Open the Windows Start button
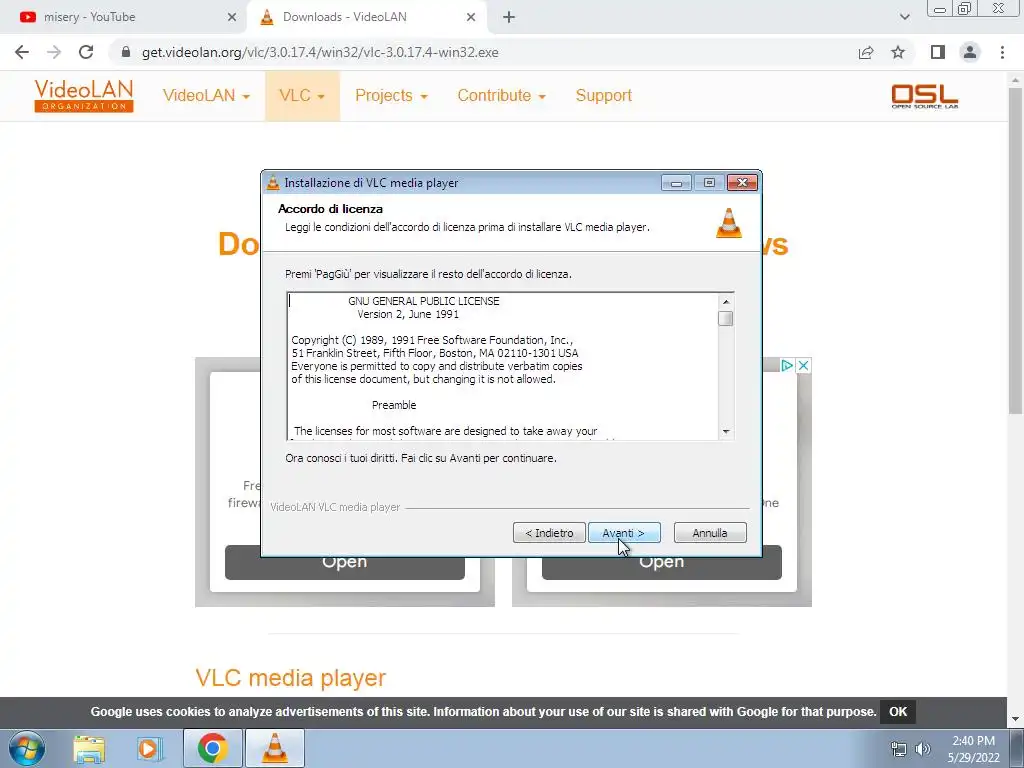 point(27,748)
